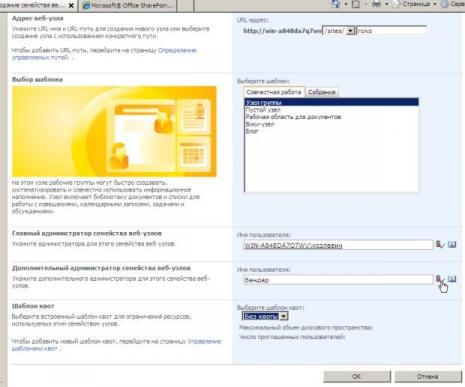Click the secondary administrator field with Бендер
This screenshot has height=387, width=465.
tap(338, 280)
